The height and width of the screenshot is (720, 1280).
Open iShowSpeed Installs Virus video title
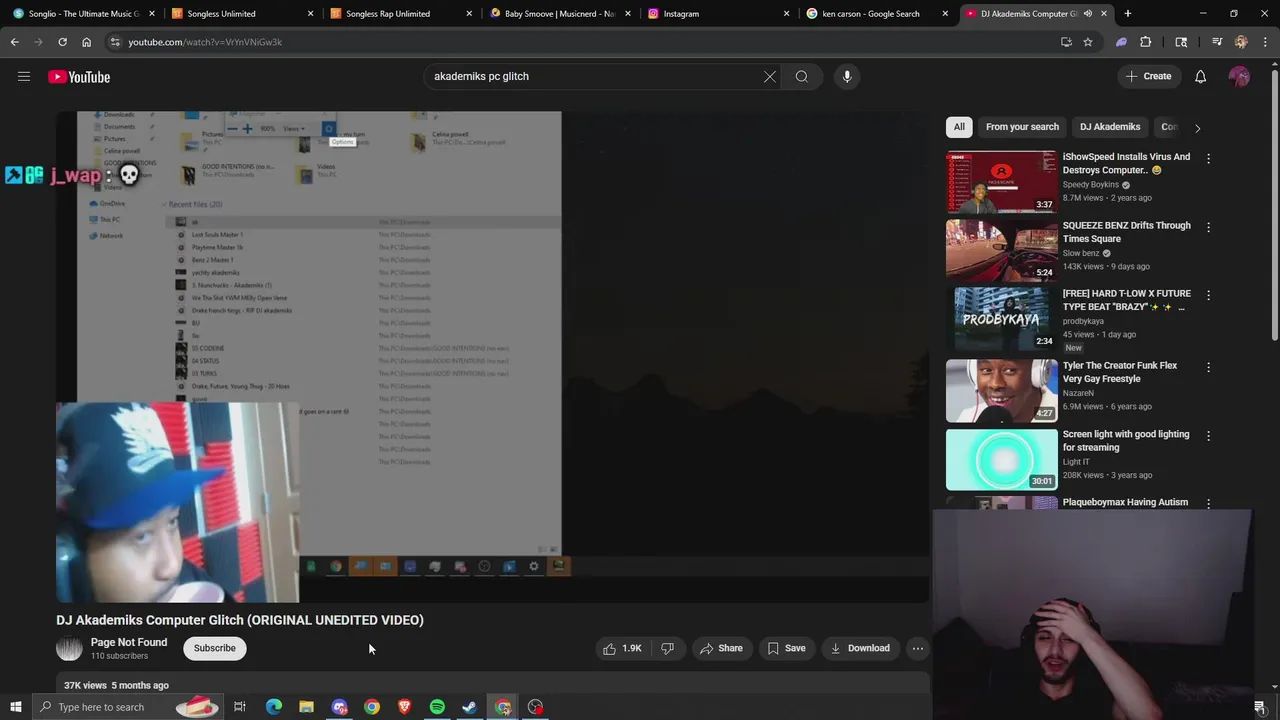pyautogui.click(x=1126, y=163)
